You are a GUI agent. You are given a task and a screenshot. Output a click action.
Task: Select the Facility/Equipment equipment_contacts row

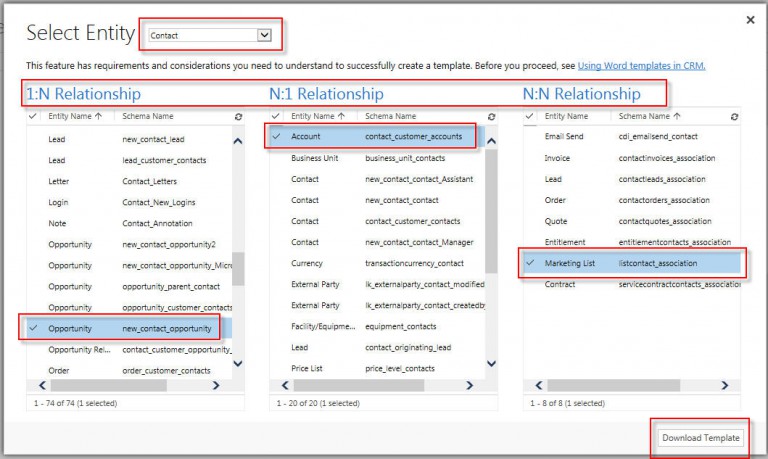tap(377, 327)
